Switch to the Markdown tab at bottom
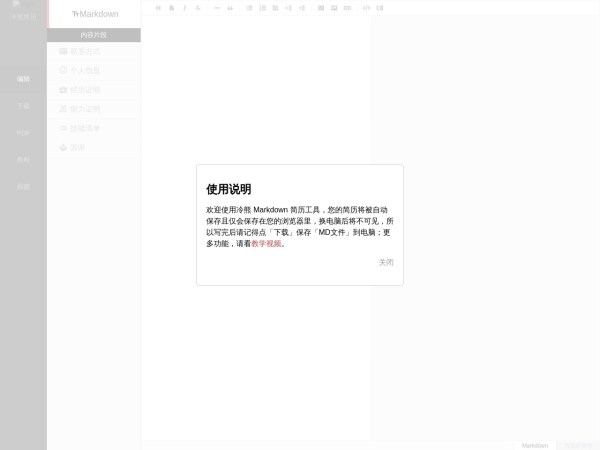Viewport: 600px width, 450px height. (x=534, y=445)
